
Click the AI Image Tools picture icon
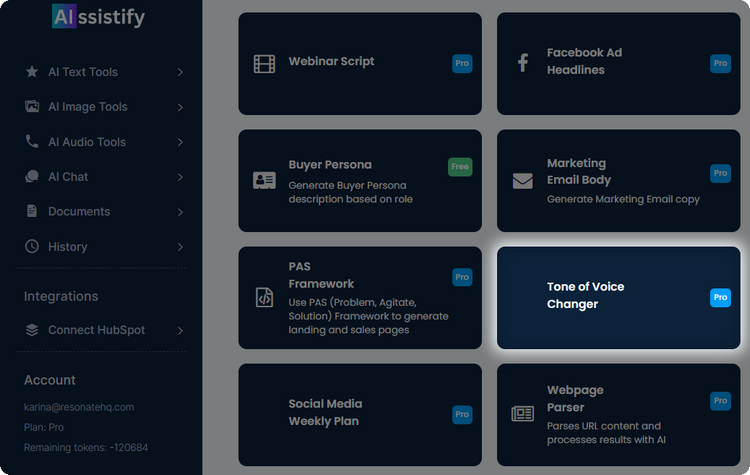point(32,107)
